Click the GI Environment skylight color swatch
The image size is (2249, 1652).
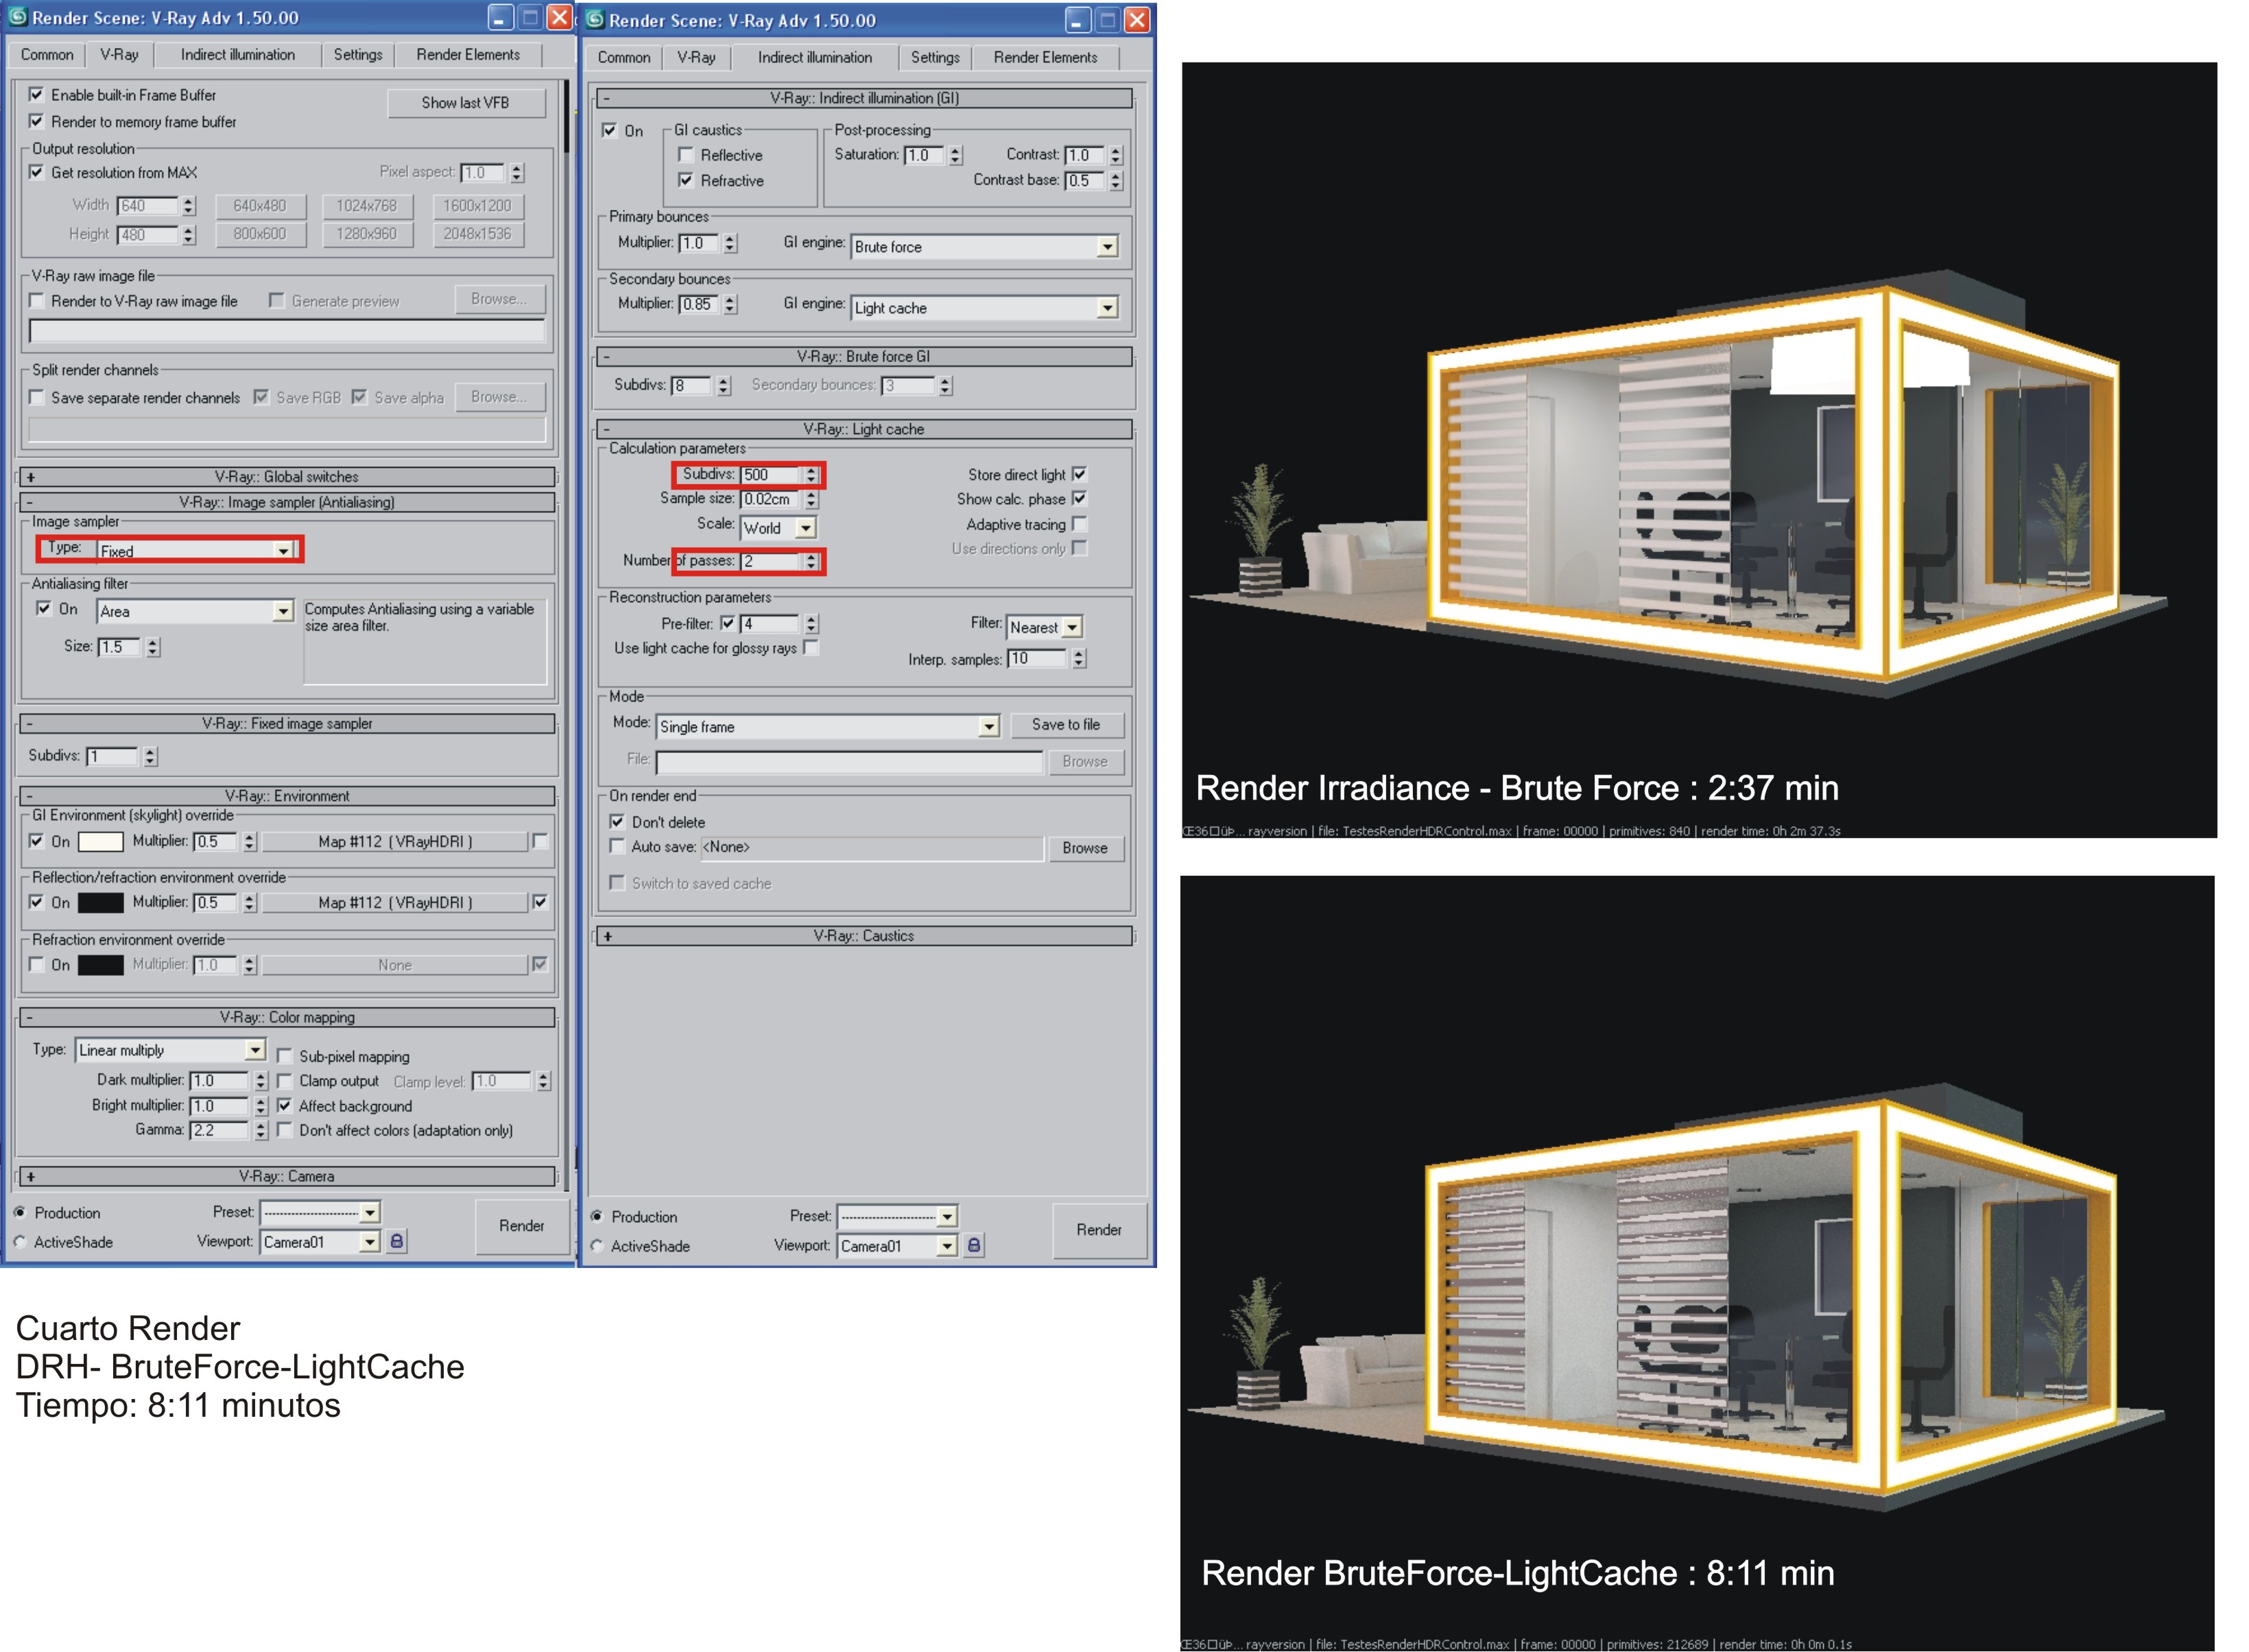100,841
